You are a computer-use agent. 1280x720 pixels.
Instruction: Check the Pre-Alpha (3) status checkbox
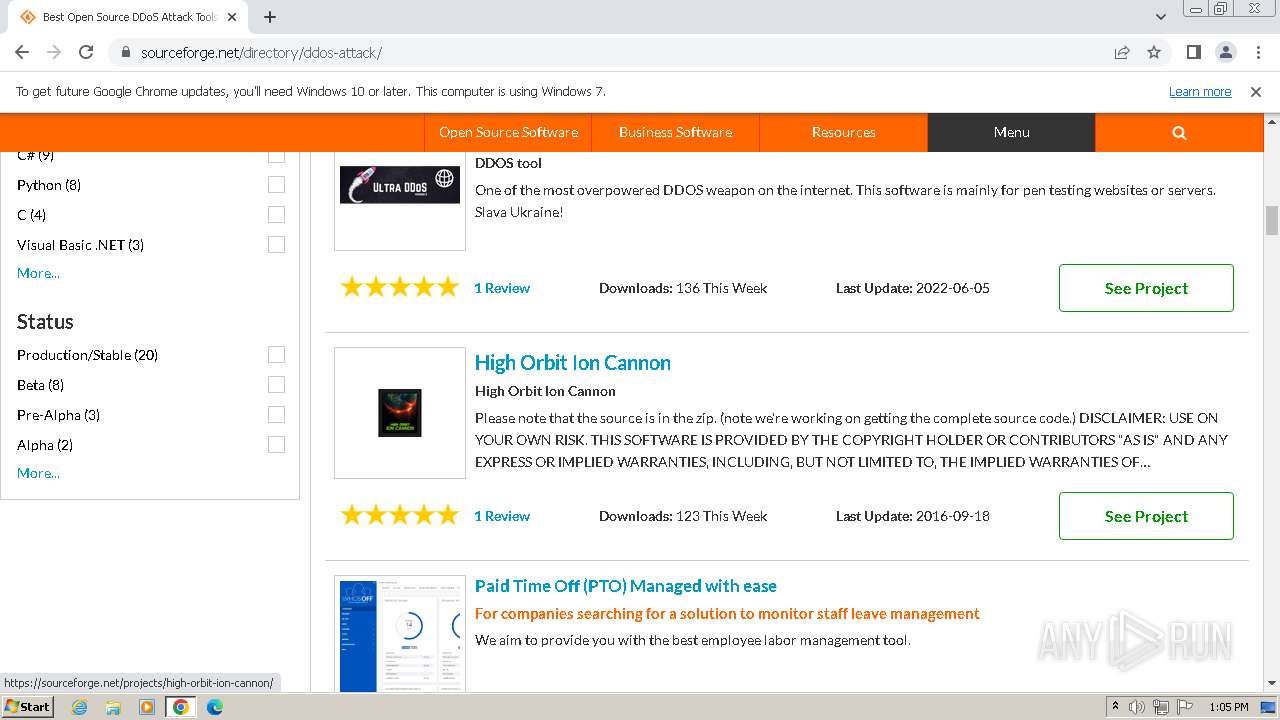point(276,415)
